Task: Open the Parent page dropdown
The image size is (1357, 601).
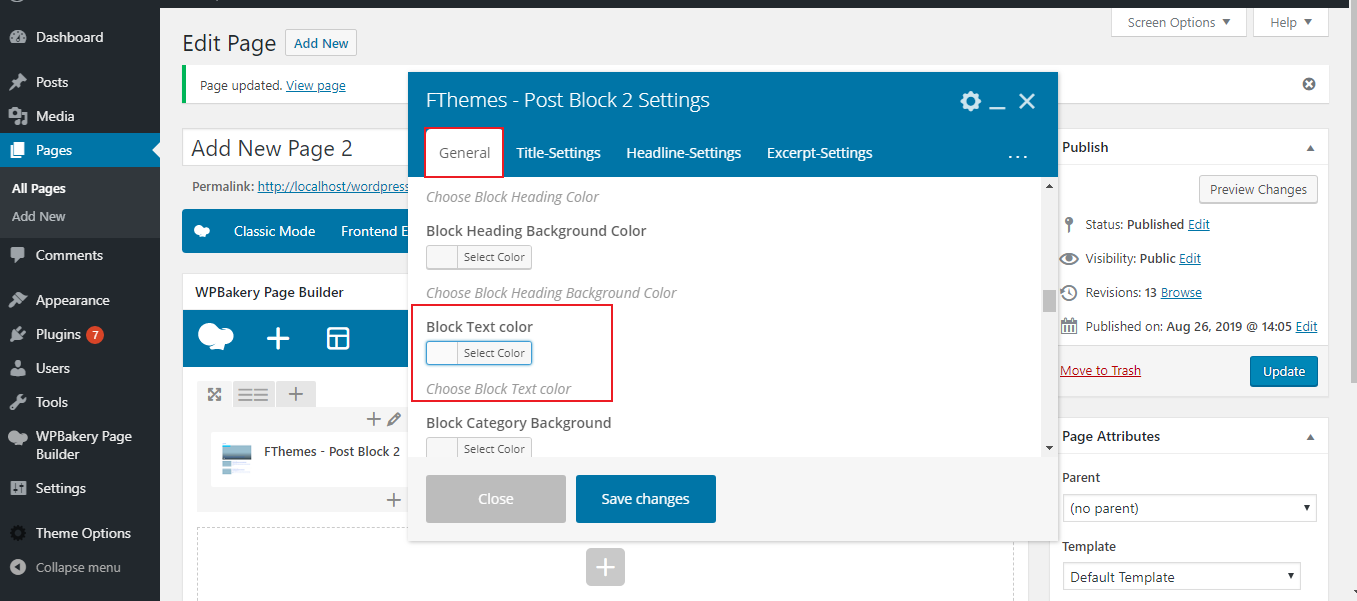Action: point(1188,509)
